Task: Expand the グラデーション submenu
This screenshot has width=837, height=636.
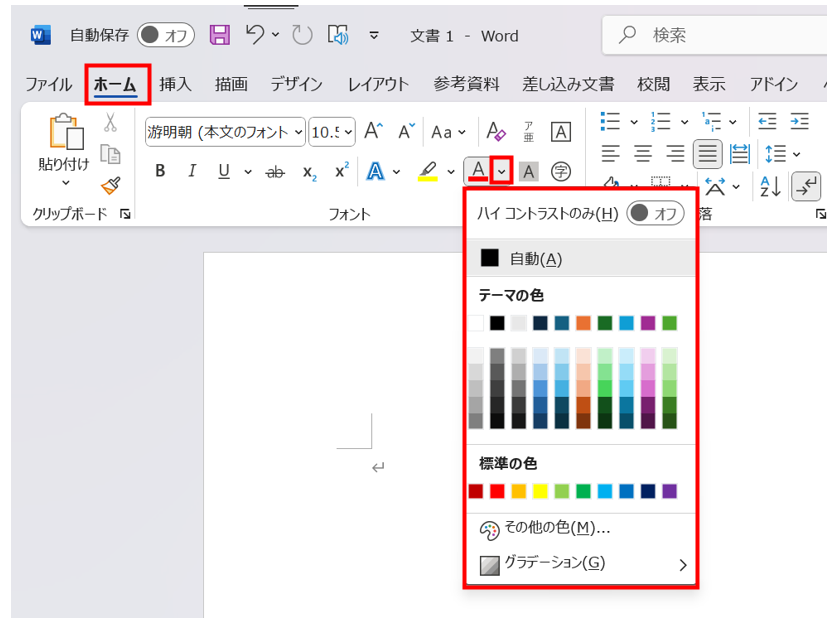Action: tap(683, 564)
